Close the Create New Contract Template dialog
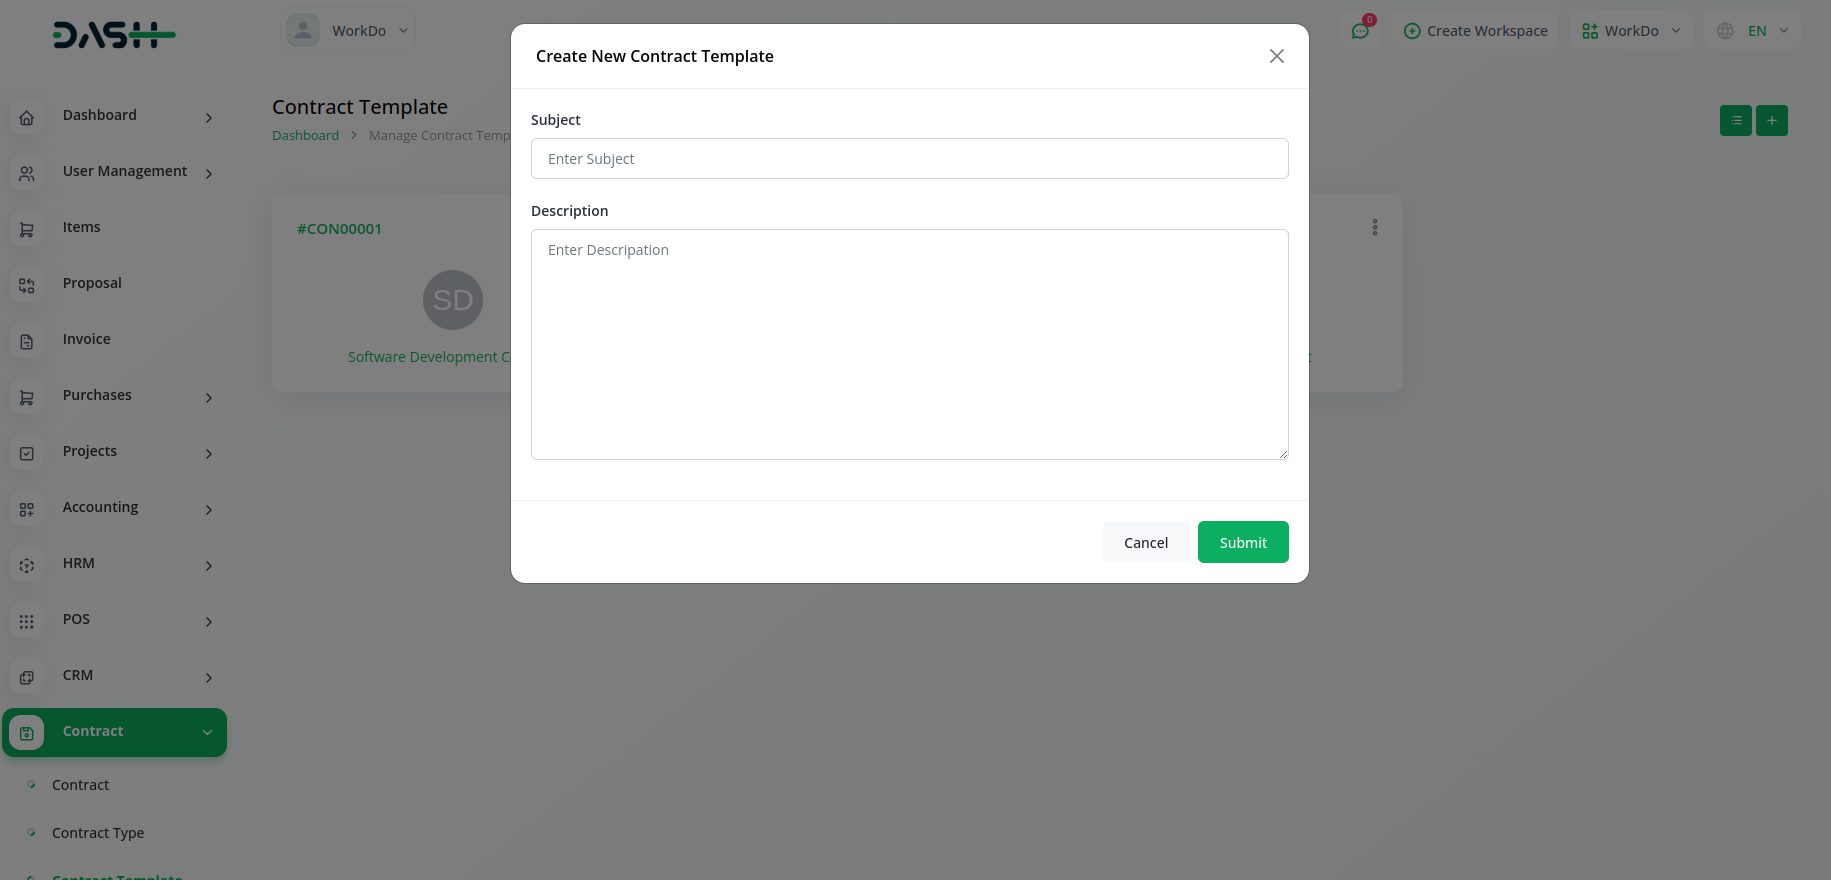The image size is (1831, 880). (x=1276, y=56)
